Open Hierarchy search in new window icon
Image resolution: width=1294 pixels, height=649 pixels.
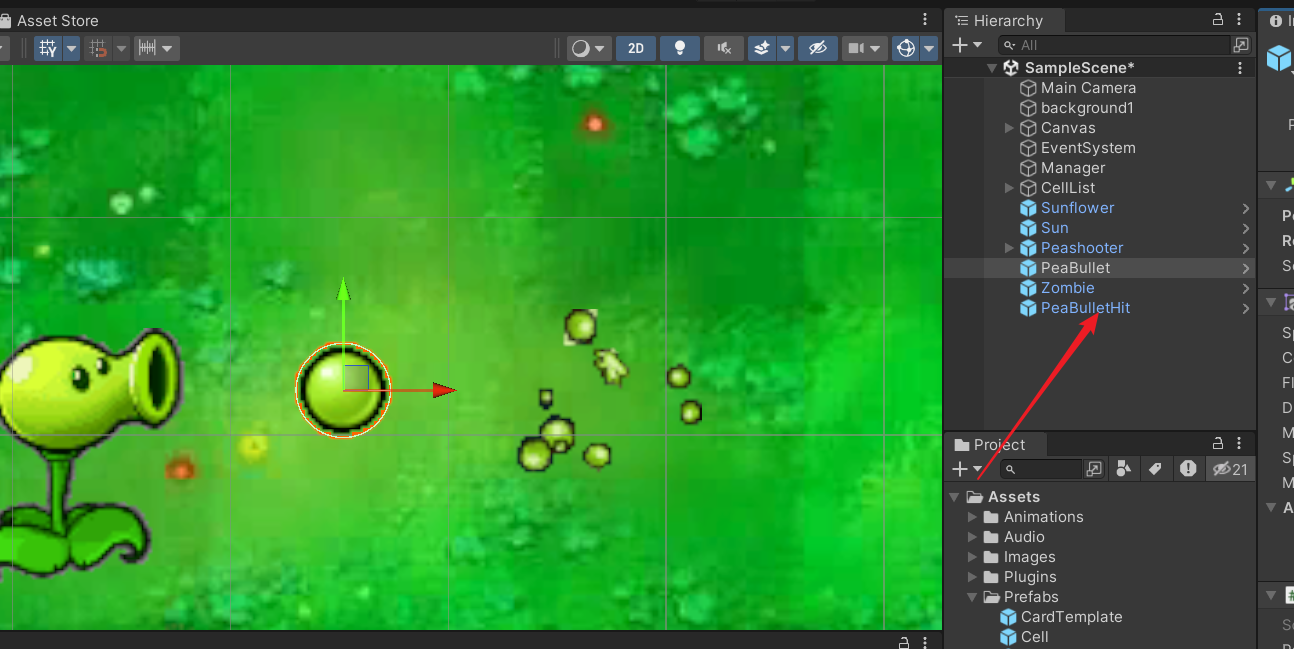pos(1241,45)
